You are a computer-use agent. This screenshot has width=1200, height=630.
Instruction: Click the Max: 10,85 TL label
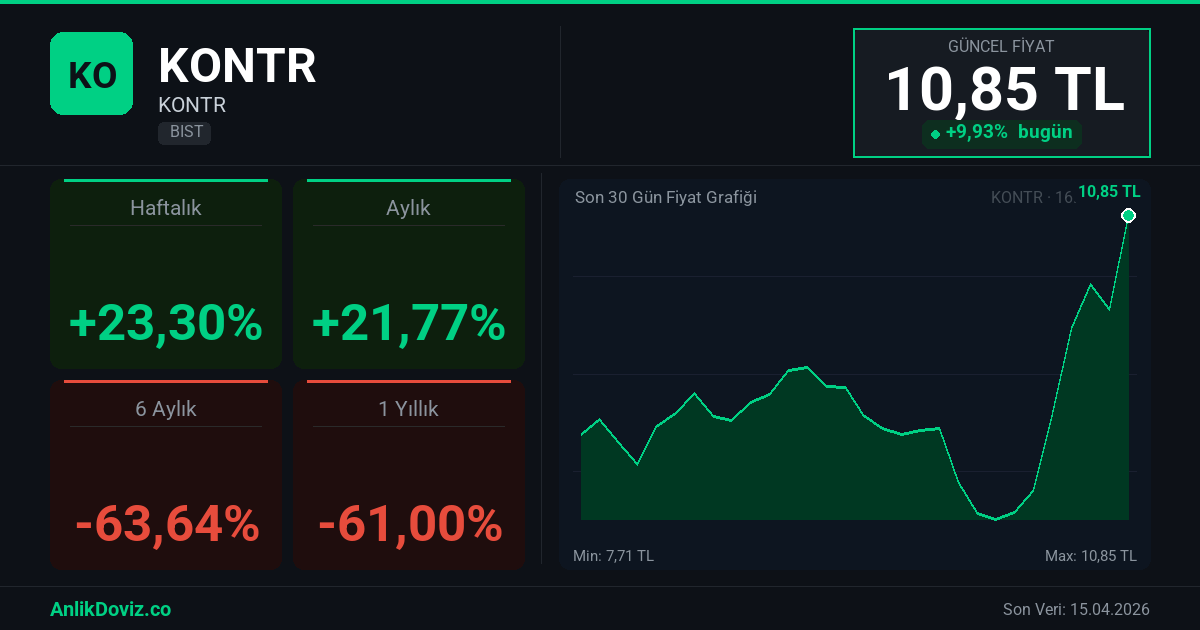coord(1090,555)
